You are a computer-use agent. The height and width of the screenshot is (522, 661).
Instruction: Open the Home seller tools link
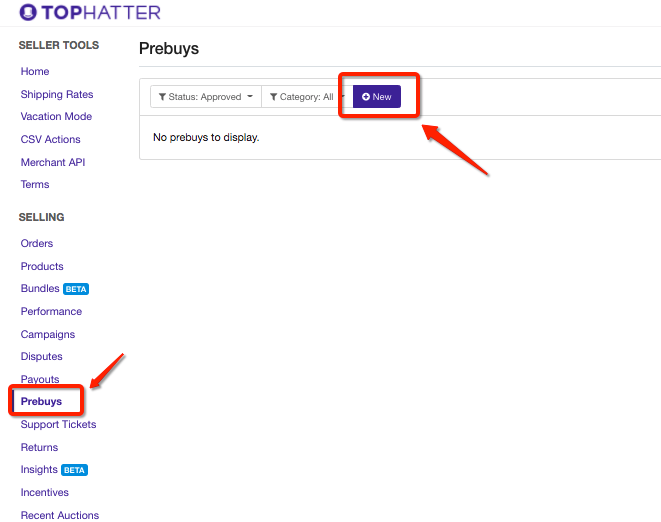point(35,71)
